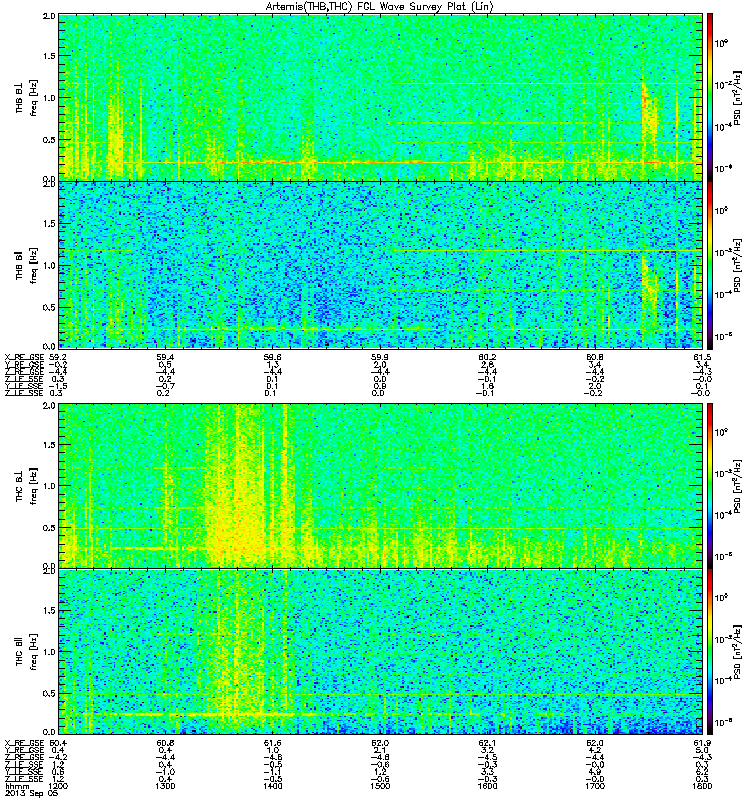This screenshot has height=800, width=750.
Task: Click the 1800 time tick label
Action: [x=702, y=786]
